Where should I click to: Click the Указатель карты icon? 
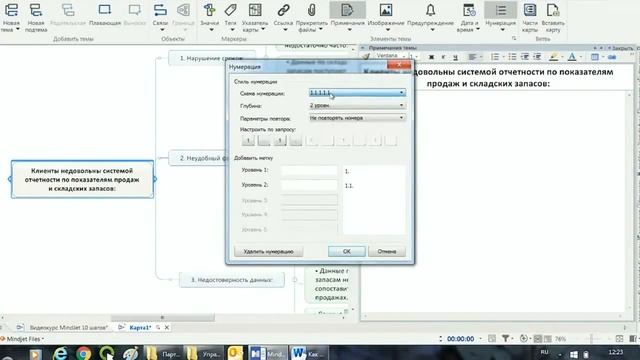(x=255, y=10)
